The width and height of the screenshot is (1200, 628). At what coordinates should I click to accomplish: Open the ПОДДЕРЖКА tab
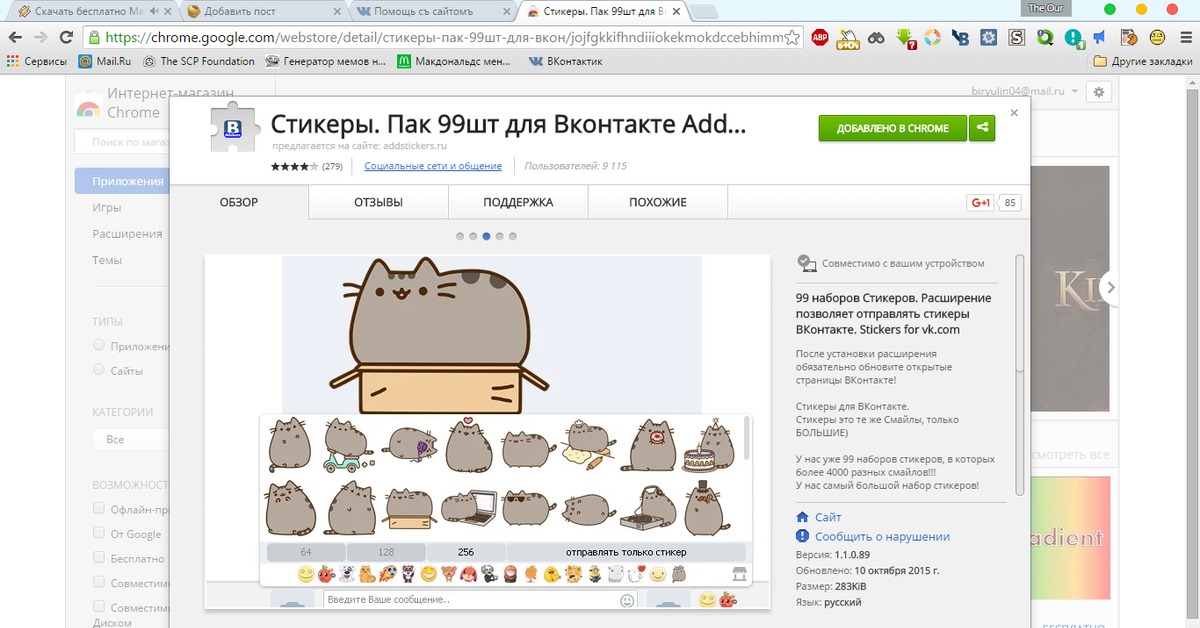[518, 202]
